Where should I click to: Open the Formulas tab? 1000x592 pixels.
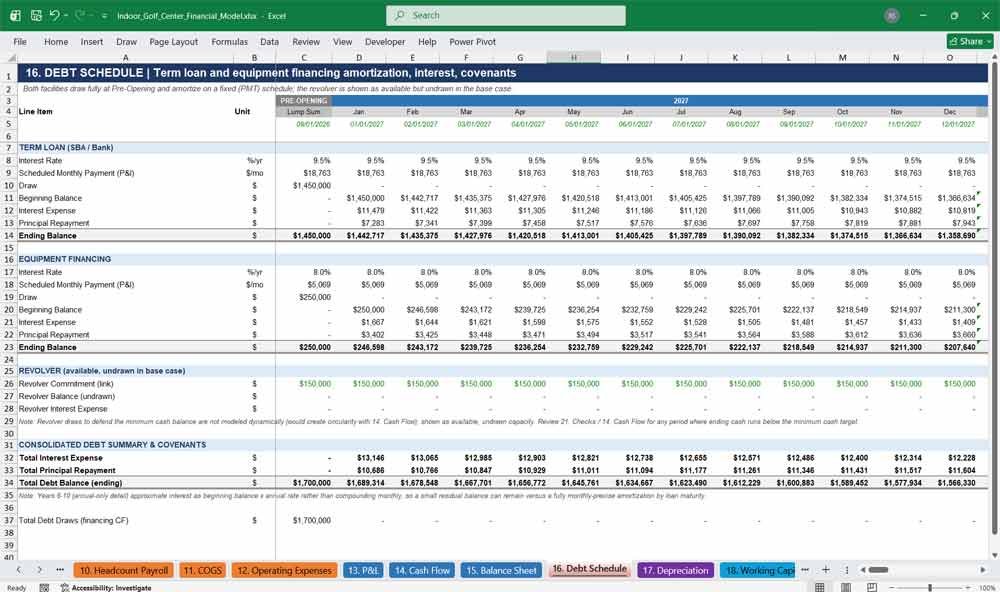(230, 41)
